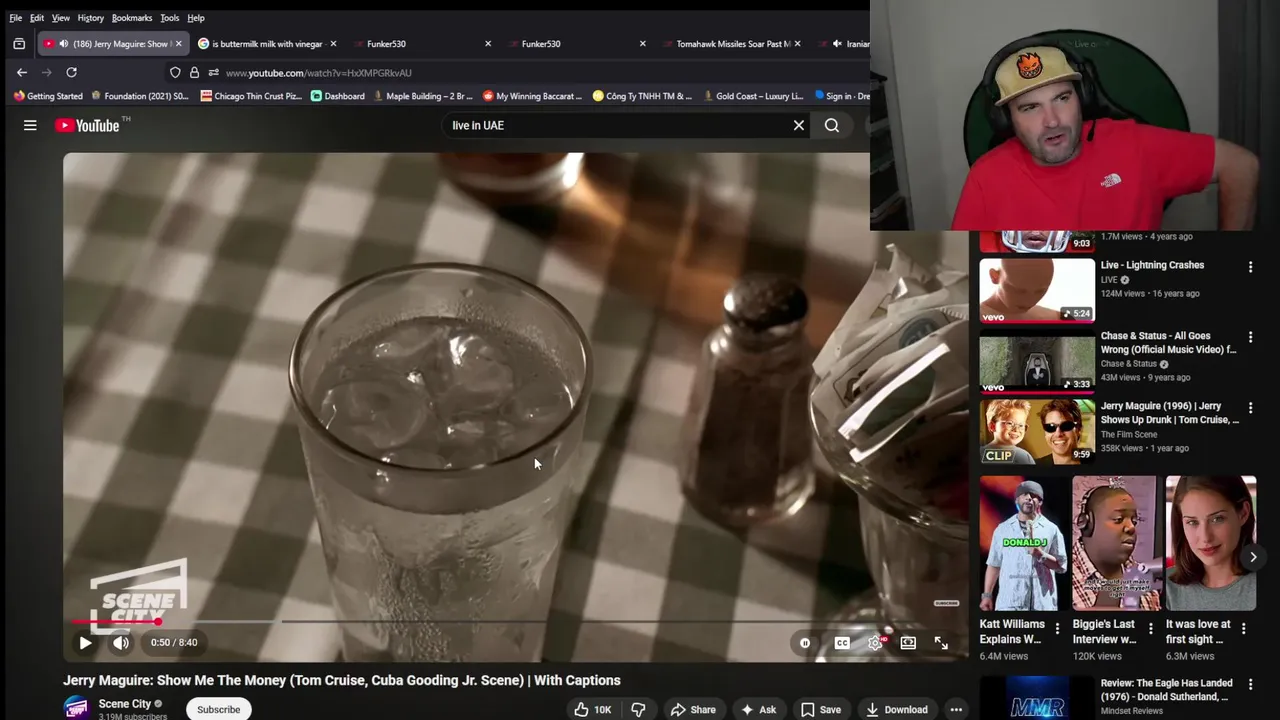Open options for Jerry Shows Up Drunk
Image resolution: width=1280 pixels, height=720 pixels.
coord(1250,408)
